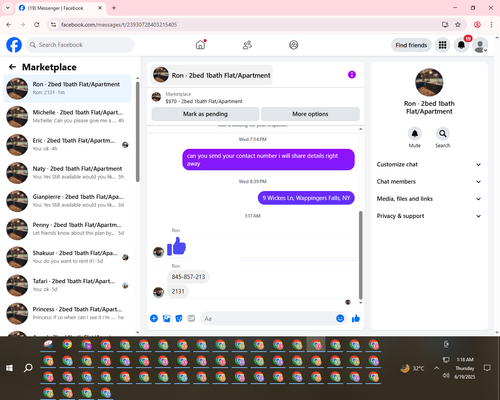The width and height of the screenshot is (500, 400).
Task: Expand the Privacy & support section
Action: click(x=429, y=216)
